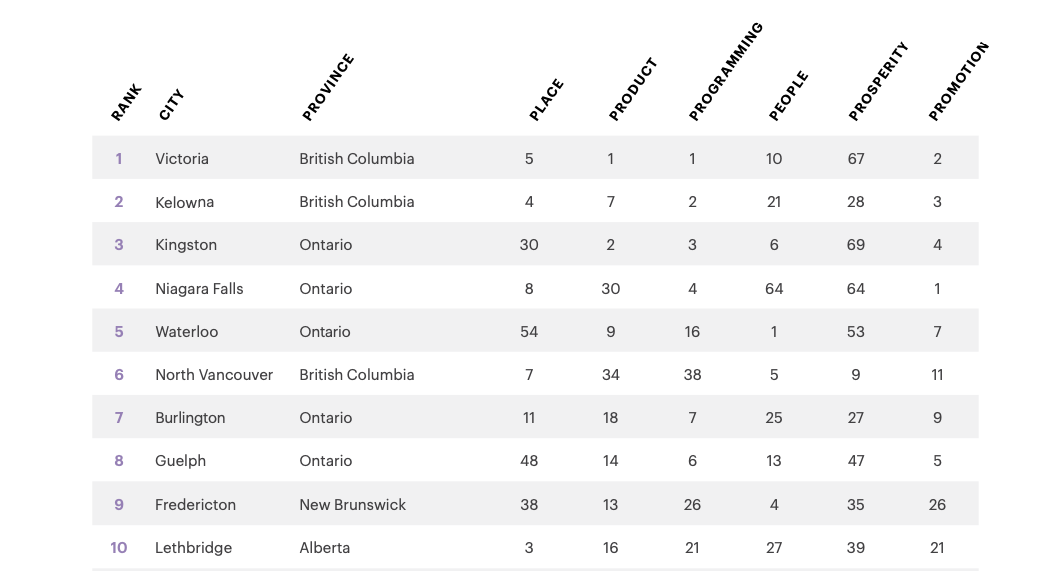Click rank number 5 beside Waterloo
The image size is (1056, 571).
119,332
